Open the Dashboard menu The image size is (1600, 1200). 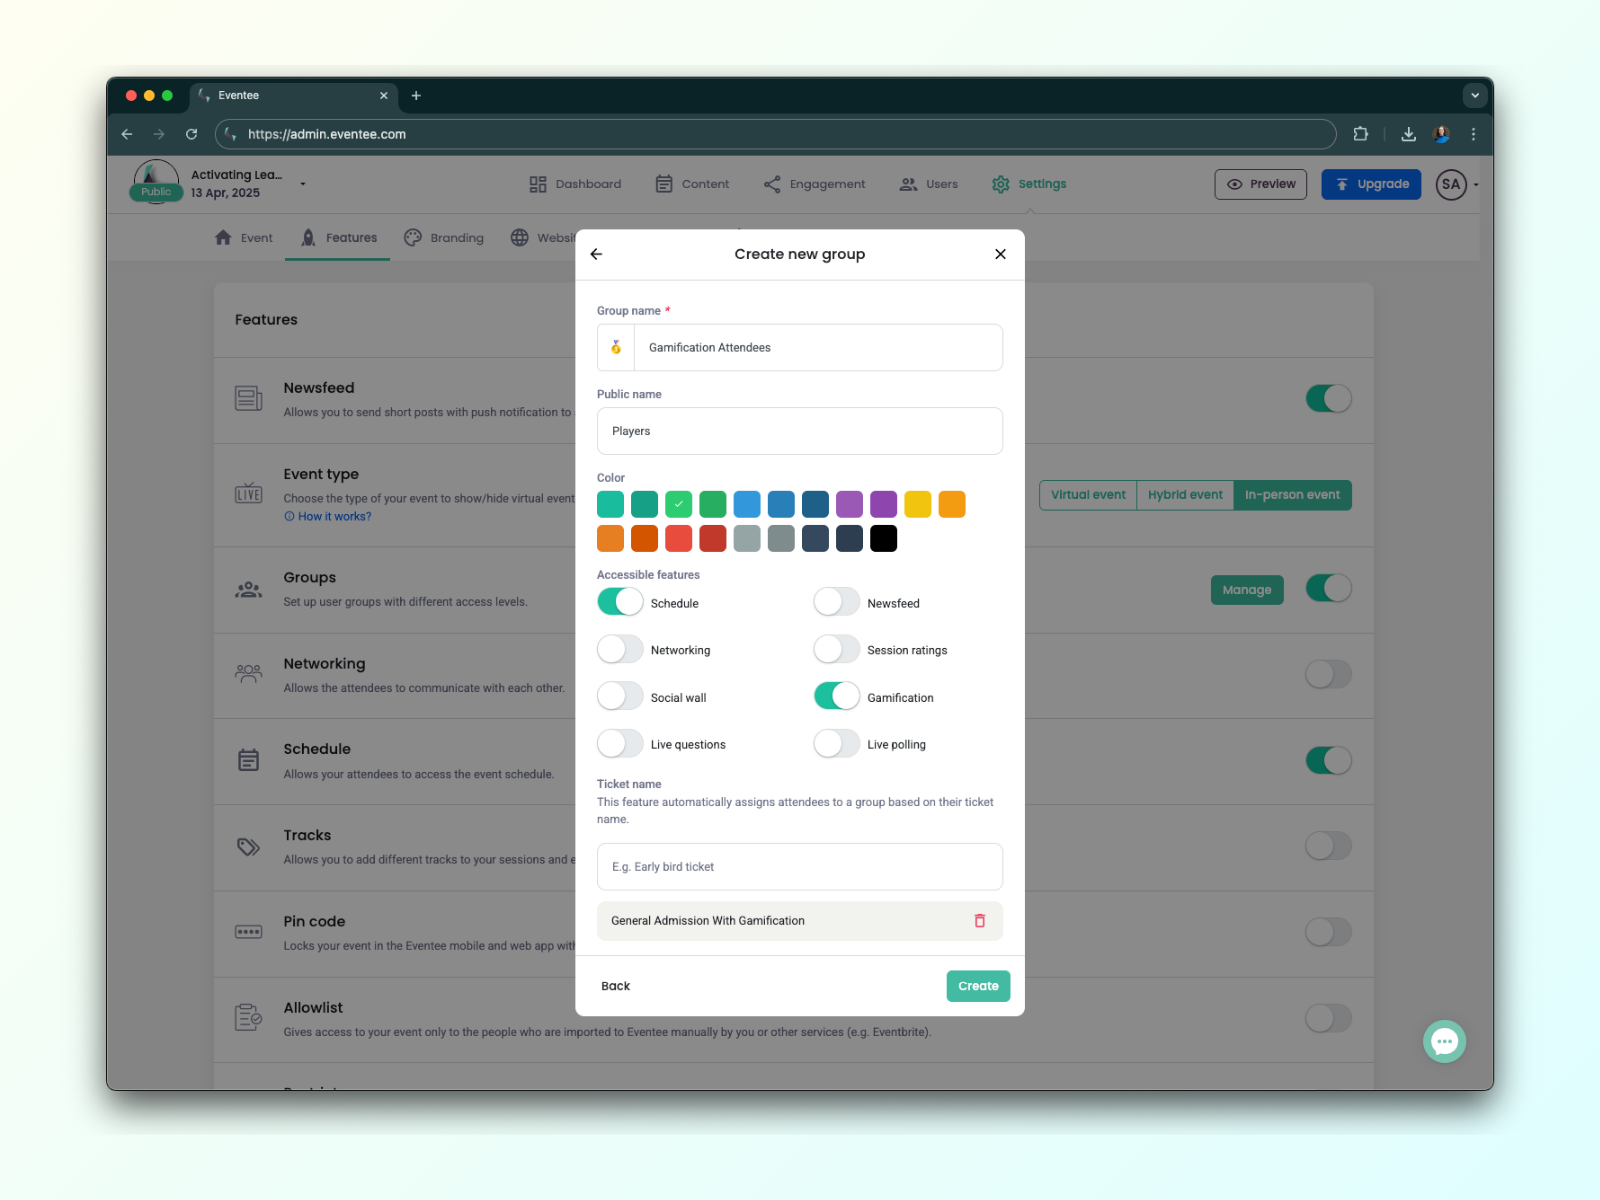(575, 184)
